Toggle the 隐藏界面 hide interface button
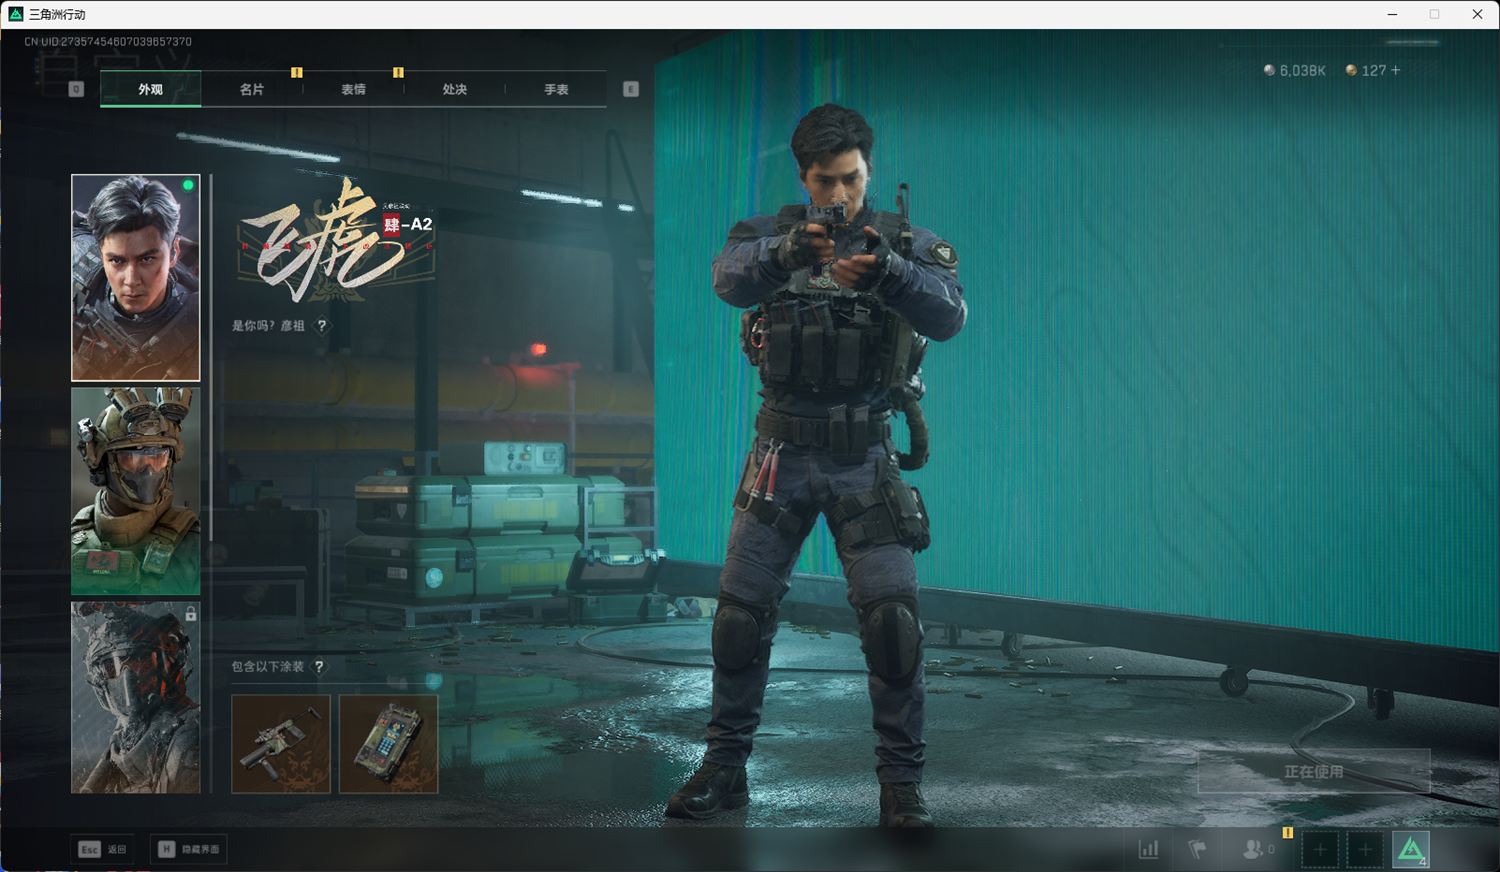Screen dimensions: 1500x872 point(189,849)
